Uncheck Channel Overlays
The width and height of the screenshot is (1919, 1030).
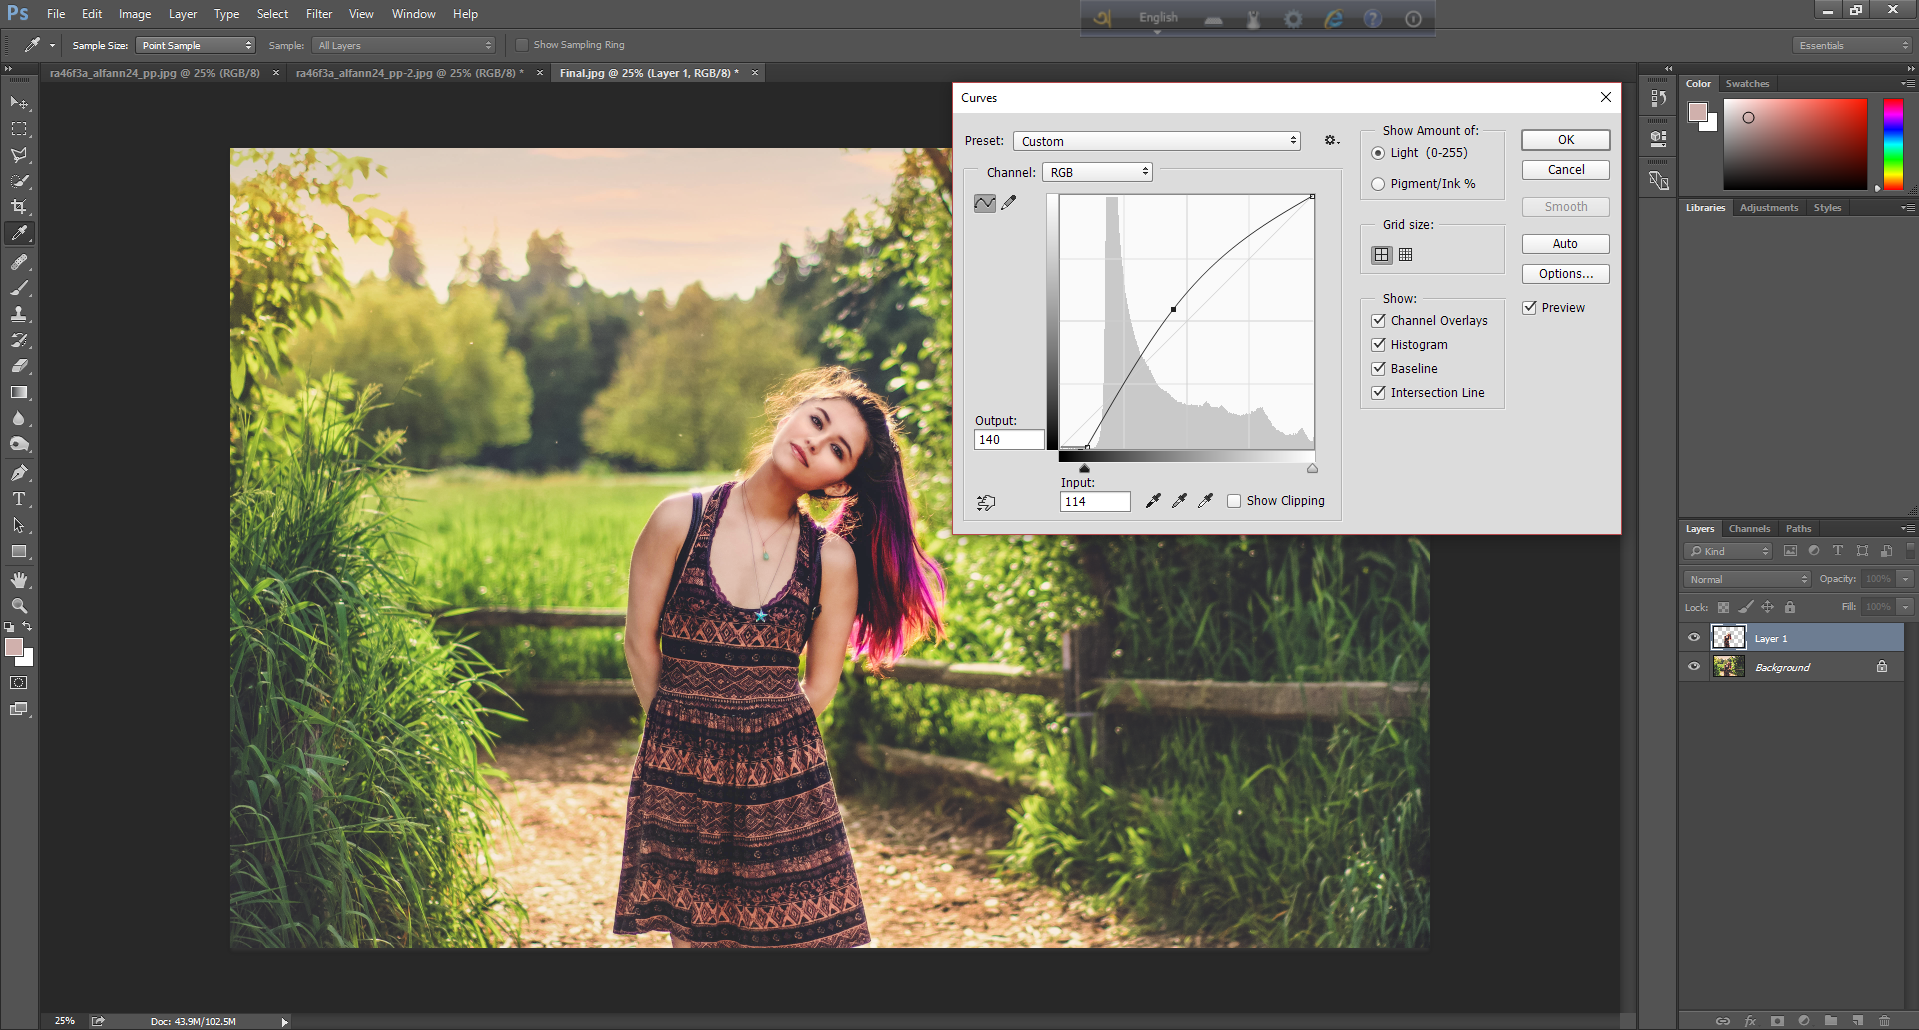[x=1378, y=320]
